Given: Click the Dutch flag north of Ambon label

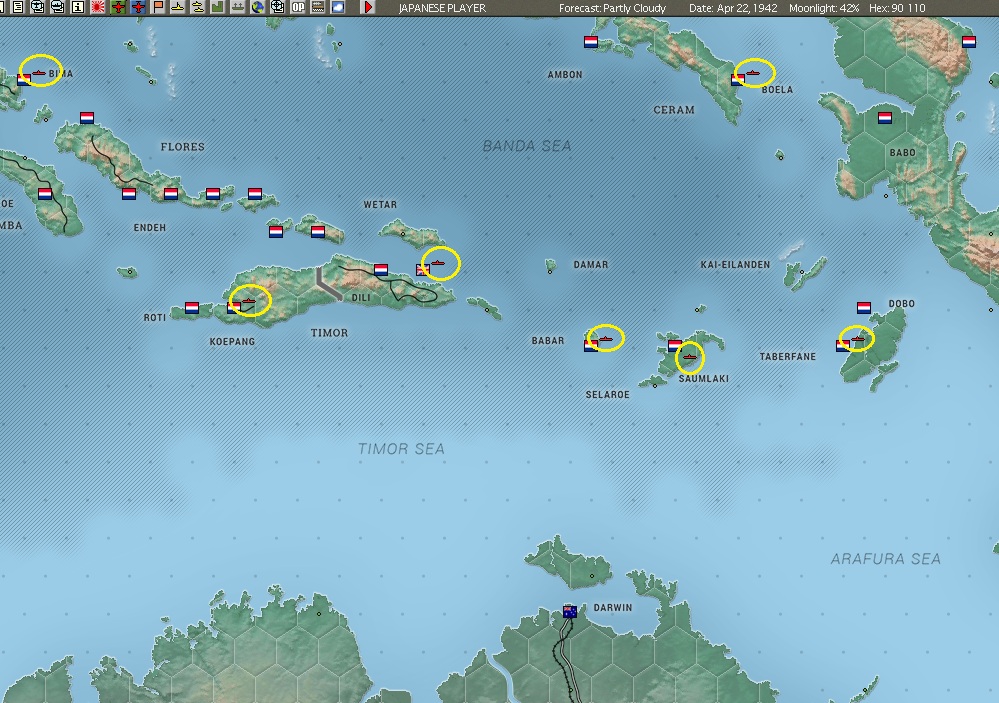Looking at the screenshot, I should tap(591, 42).
